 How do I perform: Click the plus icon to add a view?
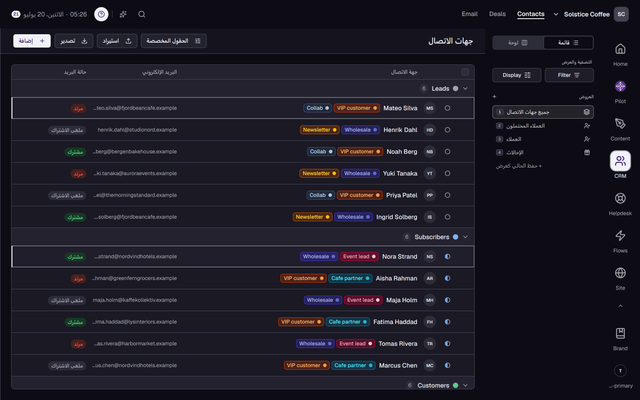tap(494, 97)
